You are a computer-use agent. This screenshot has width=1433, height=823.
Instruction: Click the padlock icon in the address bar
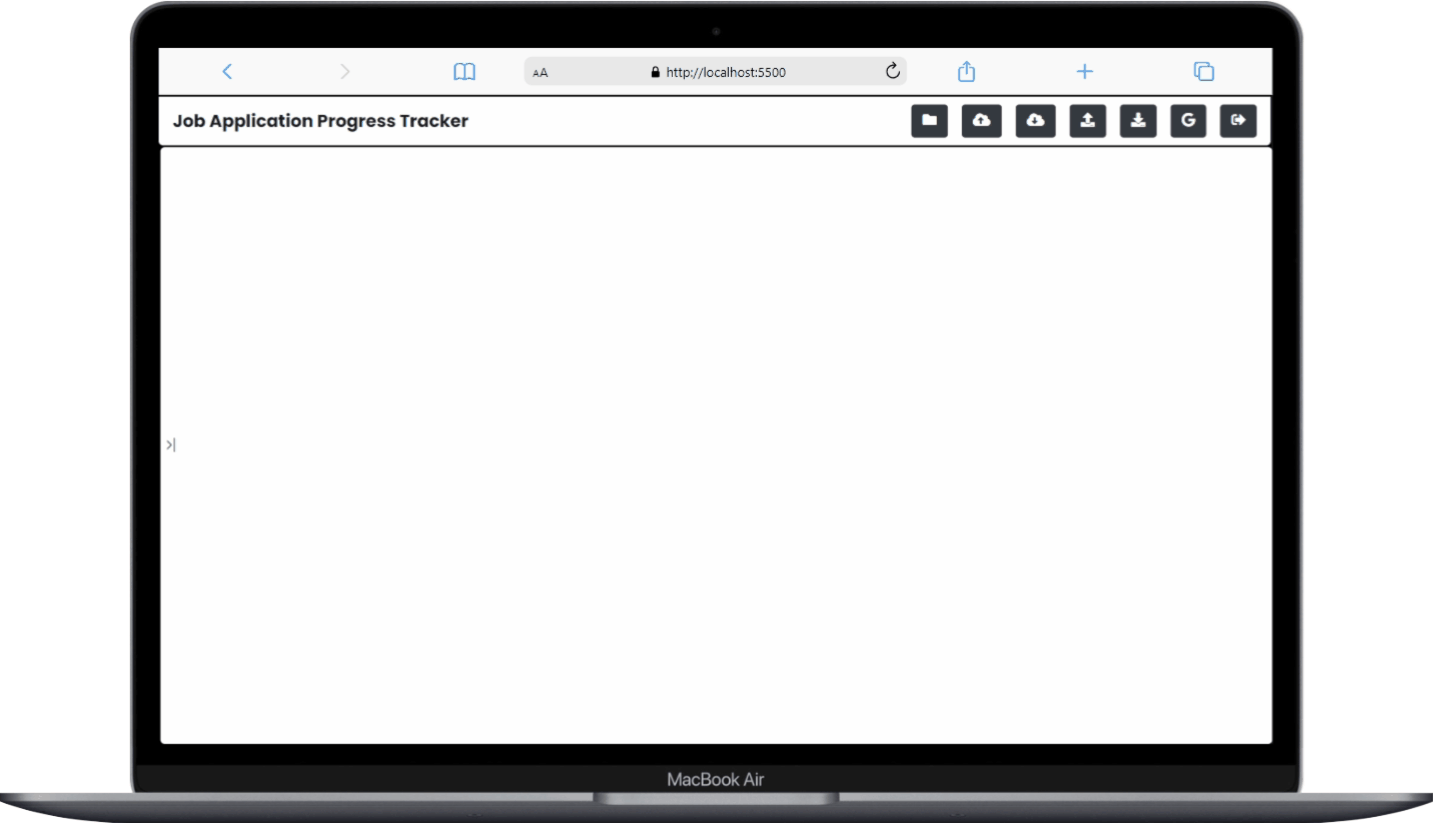tap(656, 72)
